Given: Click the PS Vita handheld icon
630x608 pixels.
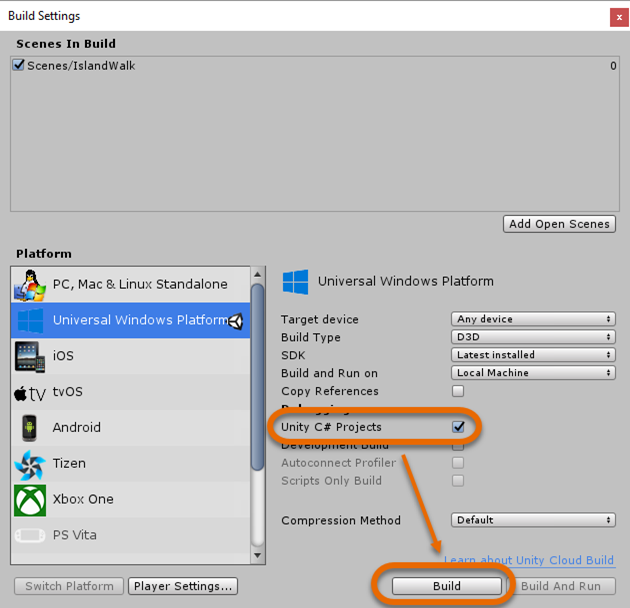Looking at the screenshot, I should click(x=30, y=535).
